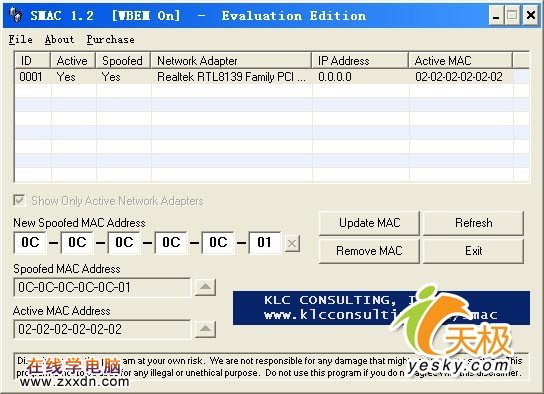Select the last octet field containing 01
Screen dimensions: 544x394
pyautogui.click(x=265, y=242)
